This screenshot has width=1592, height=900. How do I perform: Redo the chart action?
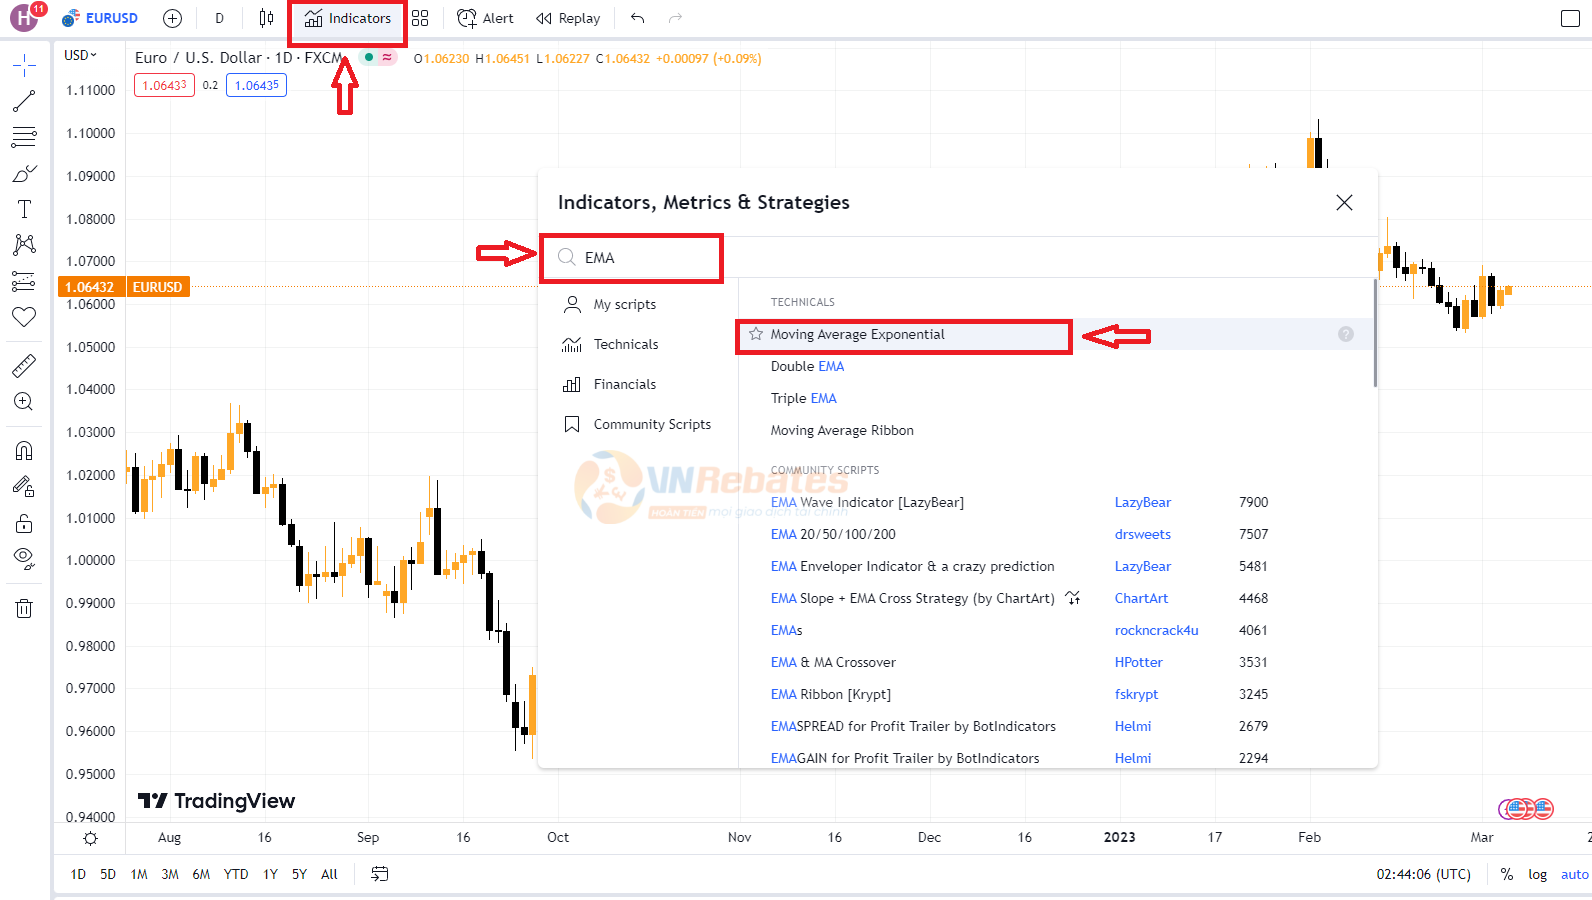coord(675,18)
